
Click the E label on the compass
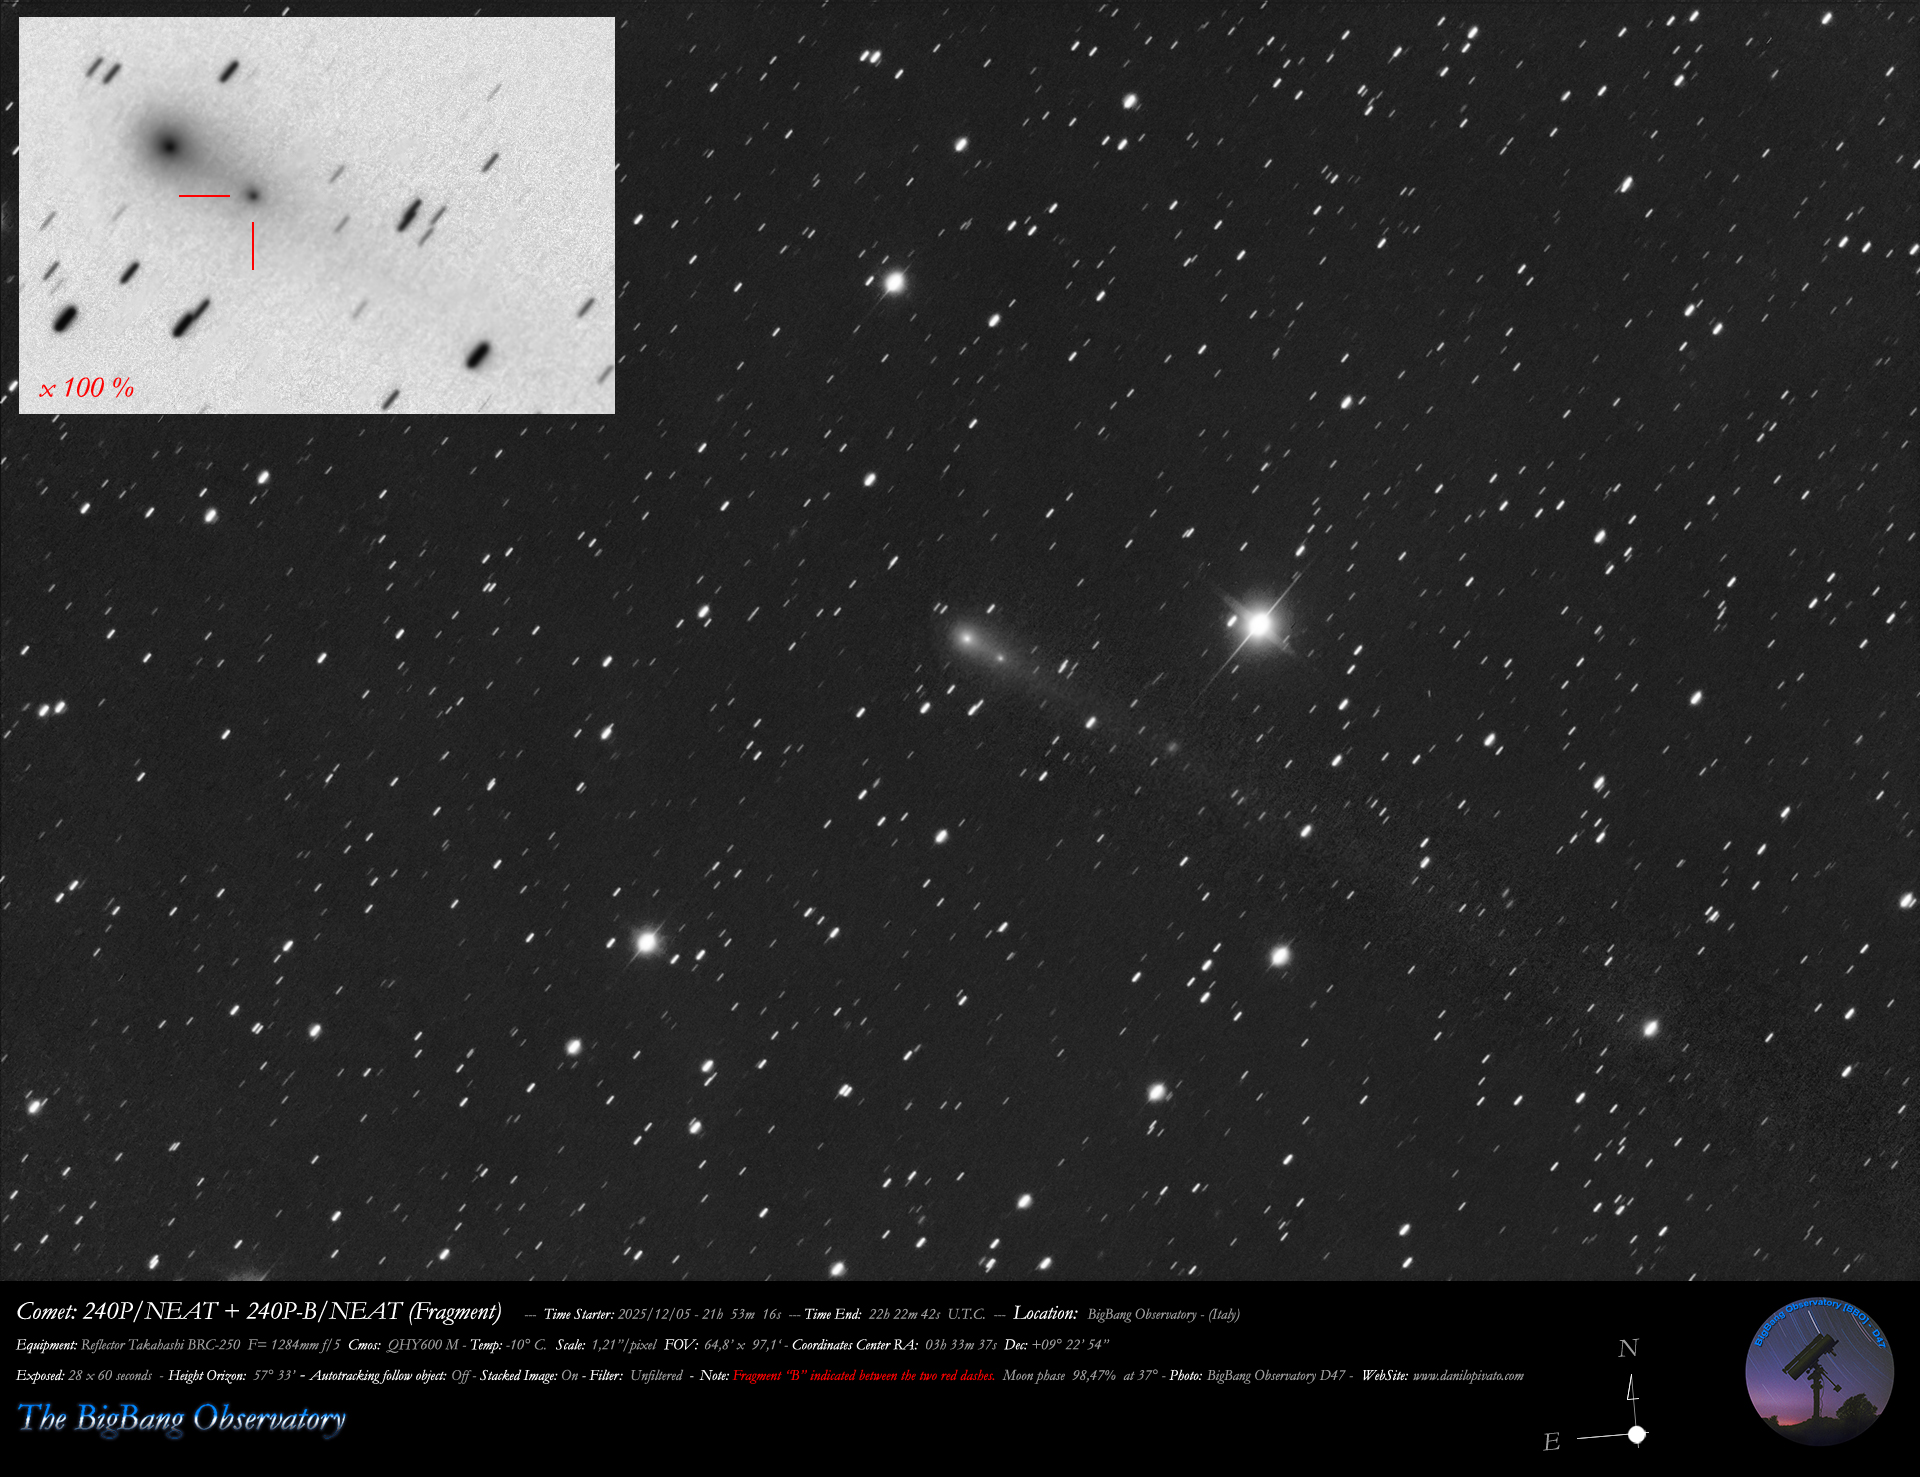click(x=1551, y=1442)
